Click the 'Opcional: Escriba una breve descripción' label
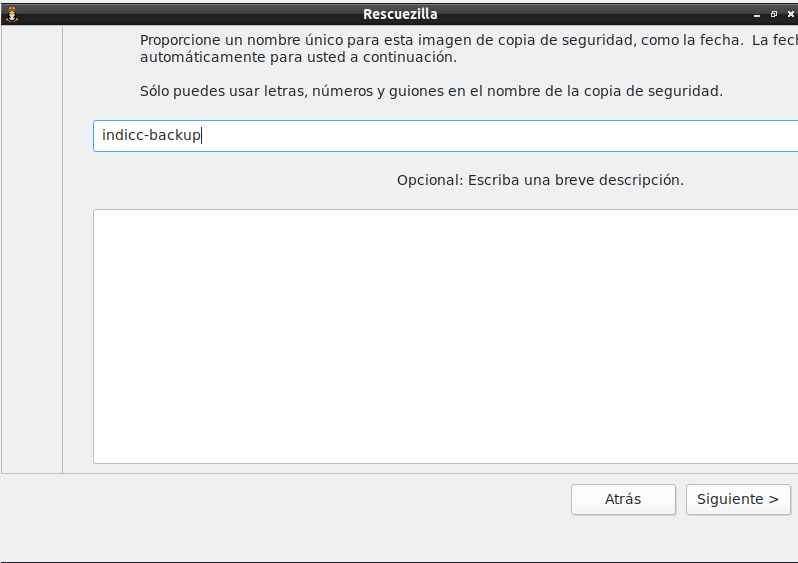 [x=540, y=181]
